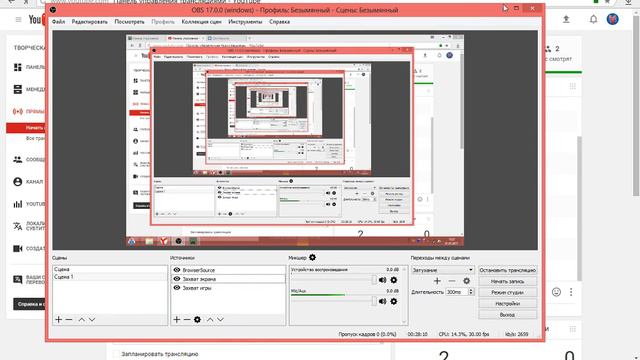
Task: Open YouTube notifications bell
Action: 593,19
